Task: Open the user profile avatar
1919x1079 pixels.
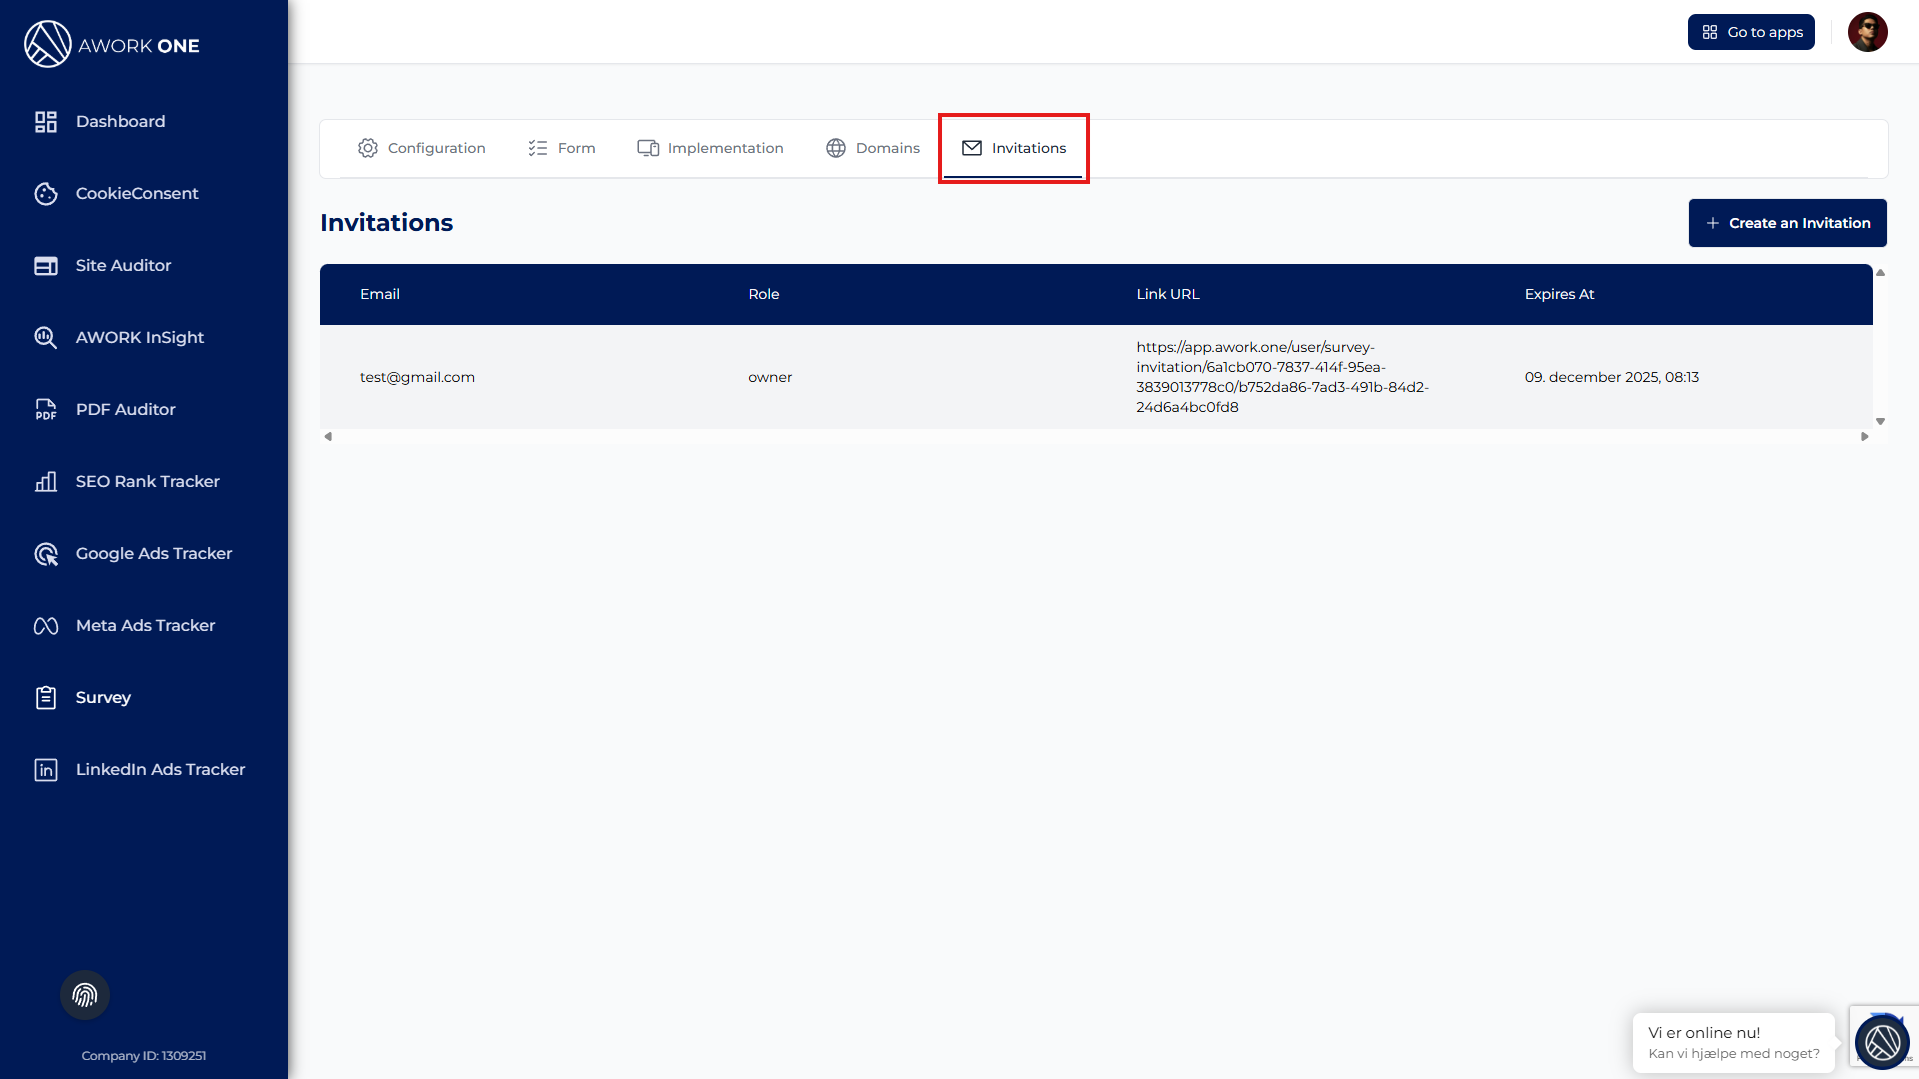Action: (1867, 32)
